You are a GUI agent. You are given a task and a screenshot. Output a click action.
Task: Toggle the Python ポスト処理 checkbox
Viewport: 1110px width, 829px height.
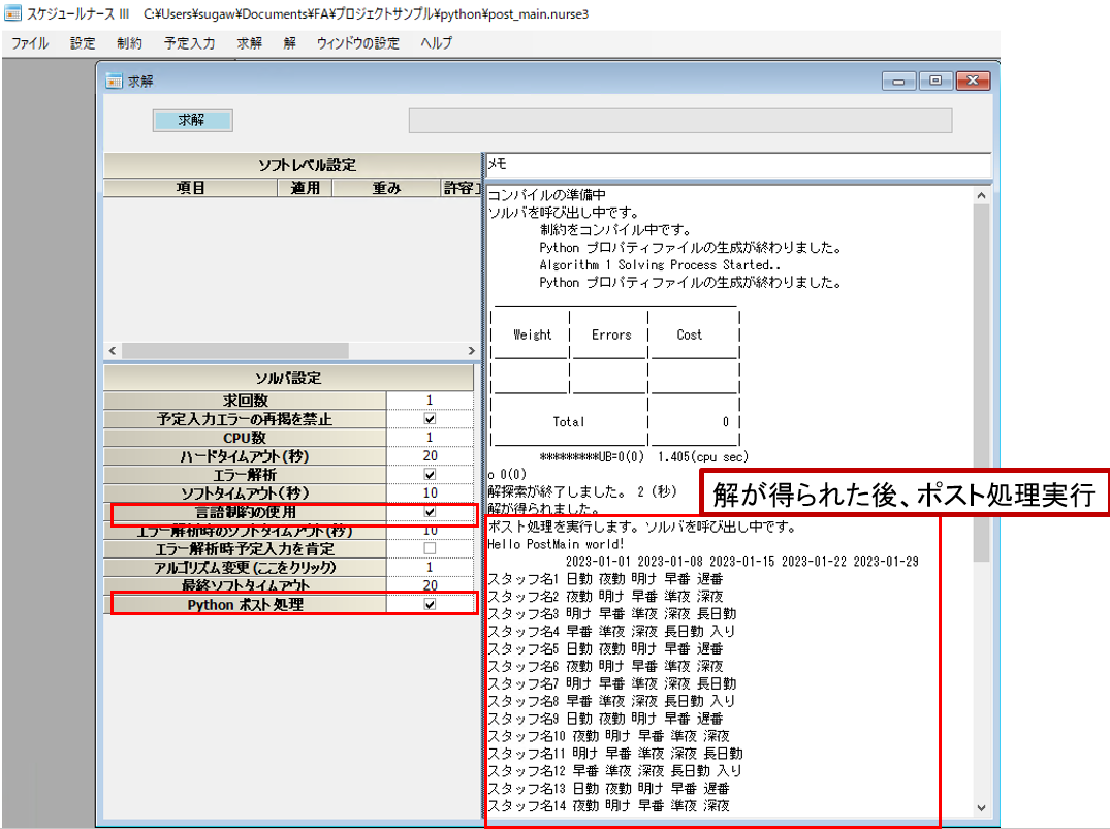430,604
